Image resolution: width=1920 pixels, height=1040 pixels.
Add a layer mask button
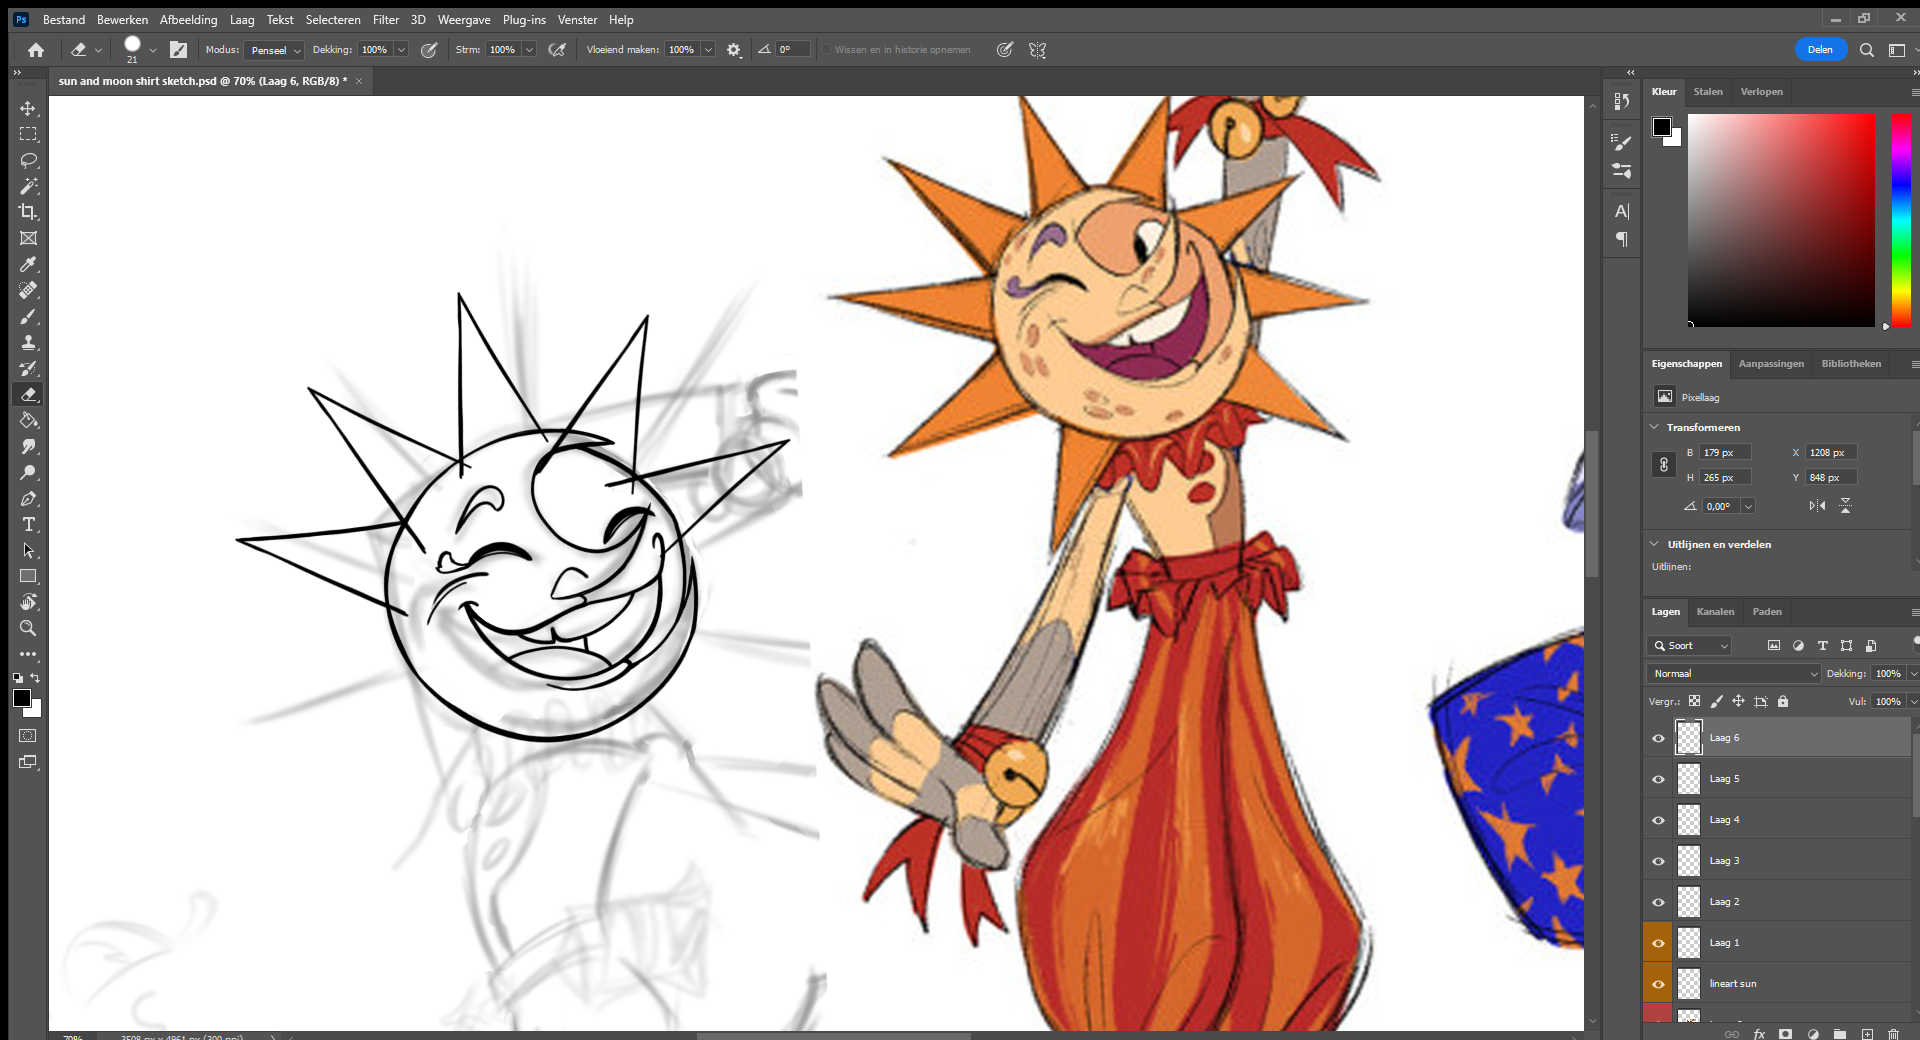click(1786, 1034)
